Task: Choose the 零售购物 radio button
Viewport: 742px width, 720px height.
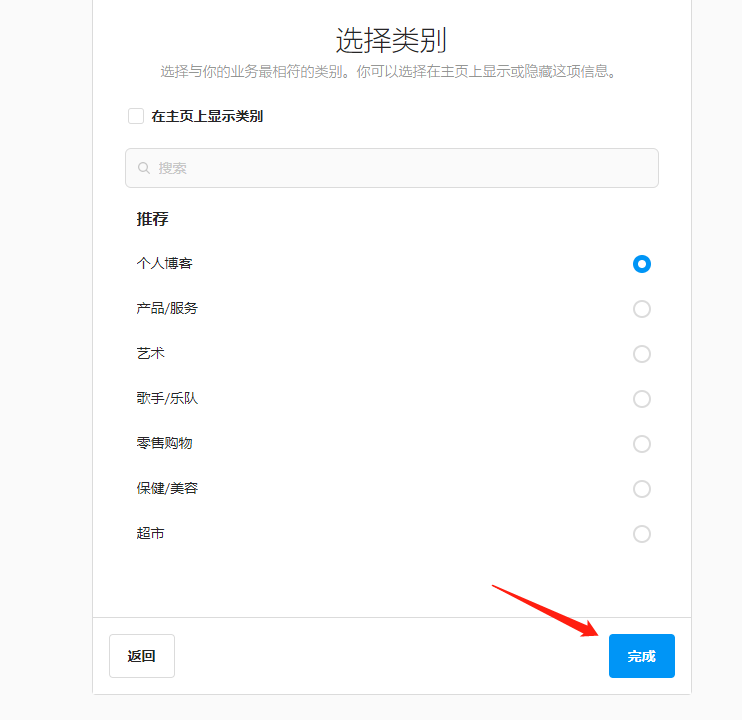Action: (642, 444)
